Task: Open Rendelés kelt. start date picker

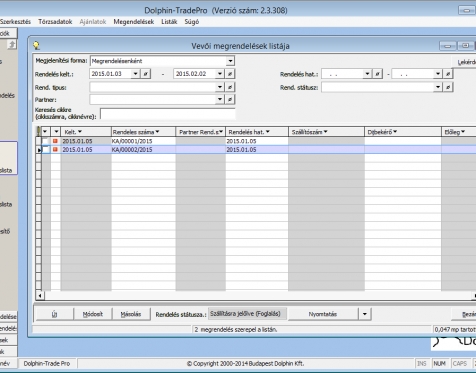Action: click(x=135, y=74)
